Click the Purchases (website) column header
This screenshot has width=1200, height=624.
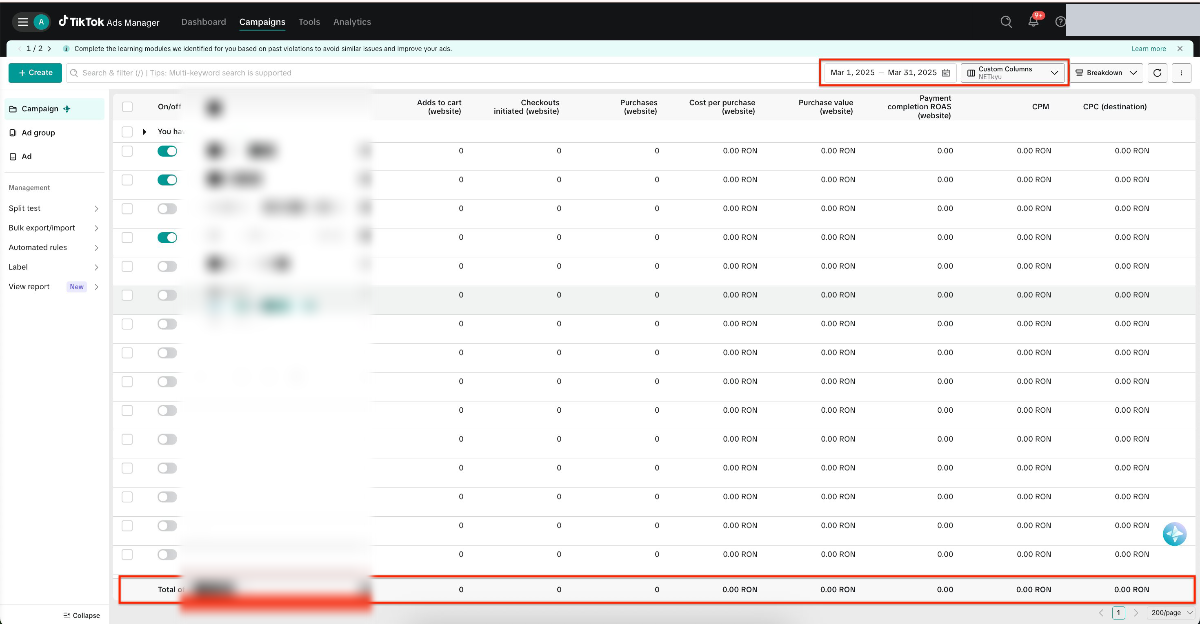point(639,106)
